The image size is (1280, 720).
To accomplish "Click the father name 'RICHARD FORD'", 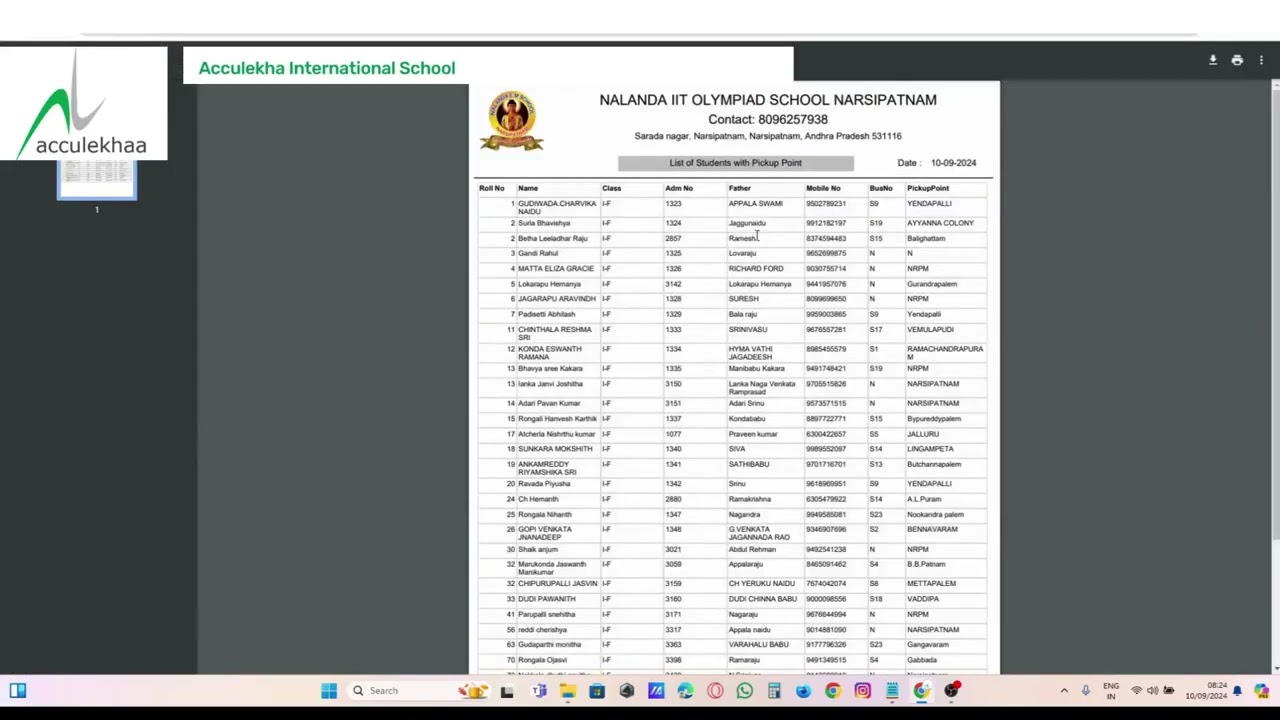I will (756, 269).
